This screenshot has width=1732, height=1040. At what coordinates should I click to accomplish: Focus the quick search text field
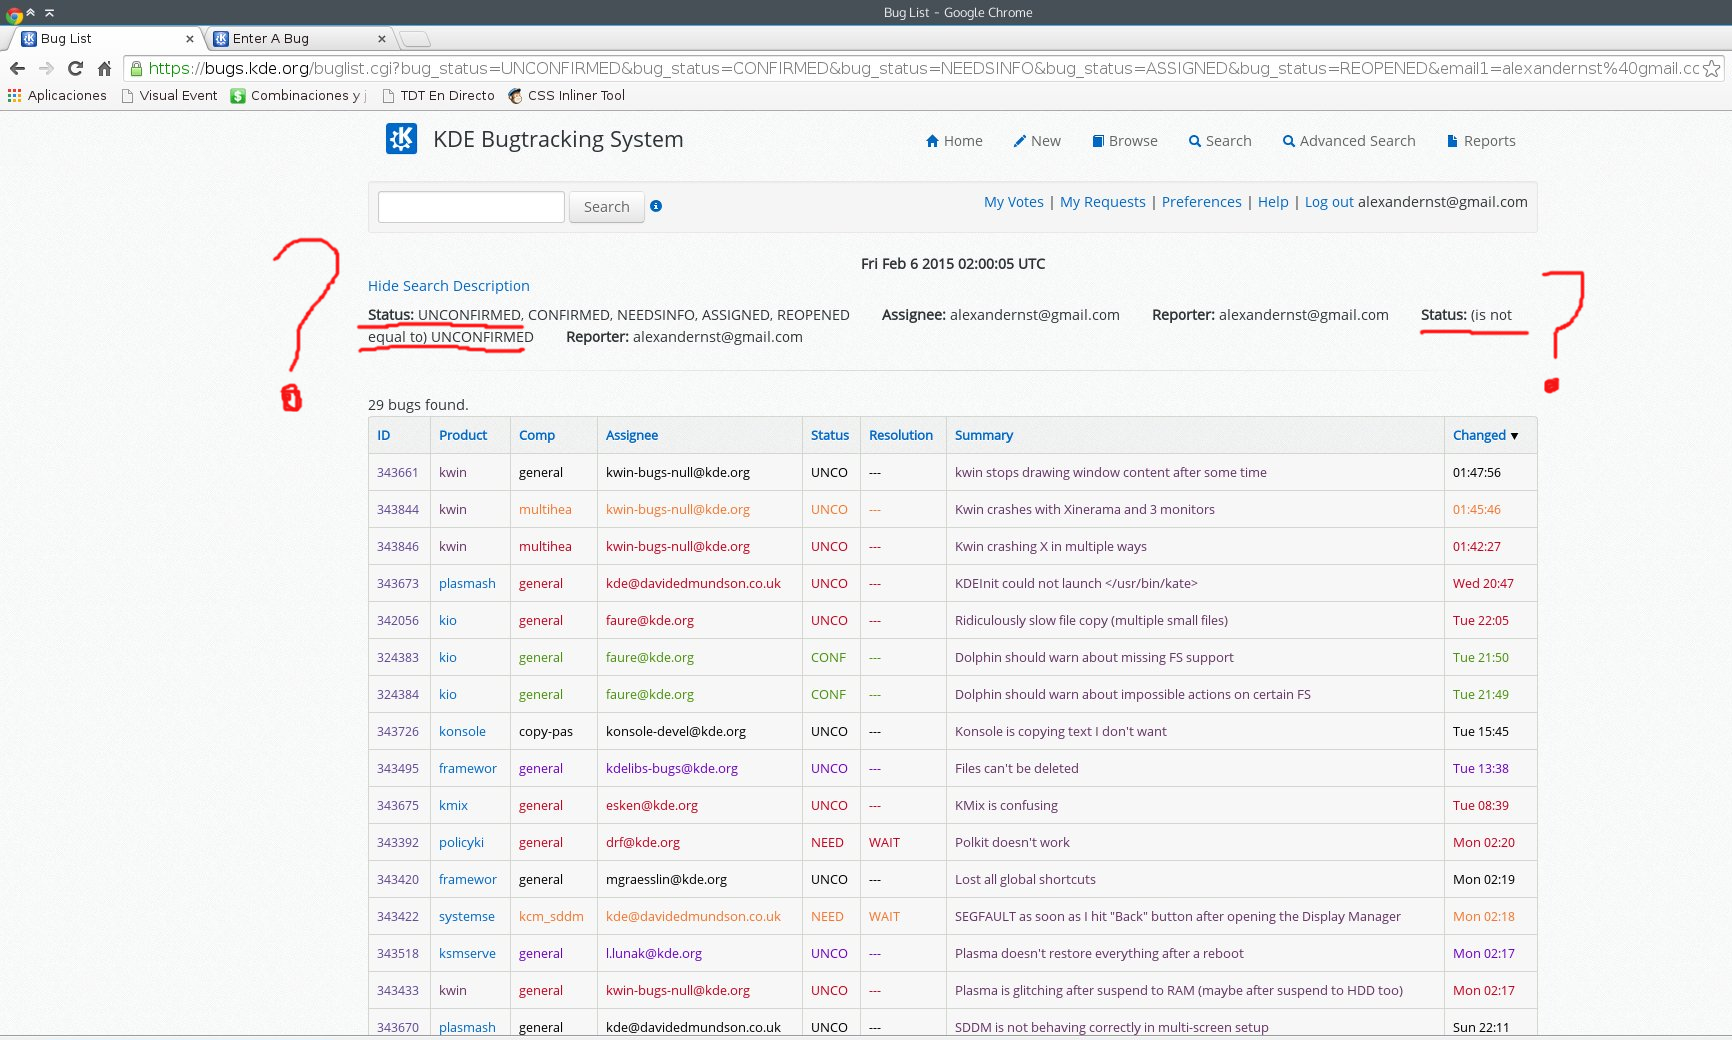[471, 207]
